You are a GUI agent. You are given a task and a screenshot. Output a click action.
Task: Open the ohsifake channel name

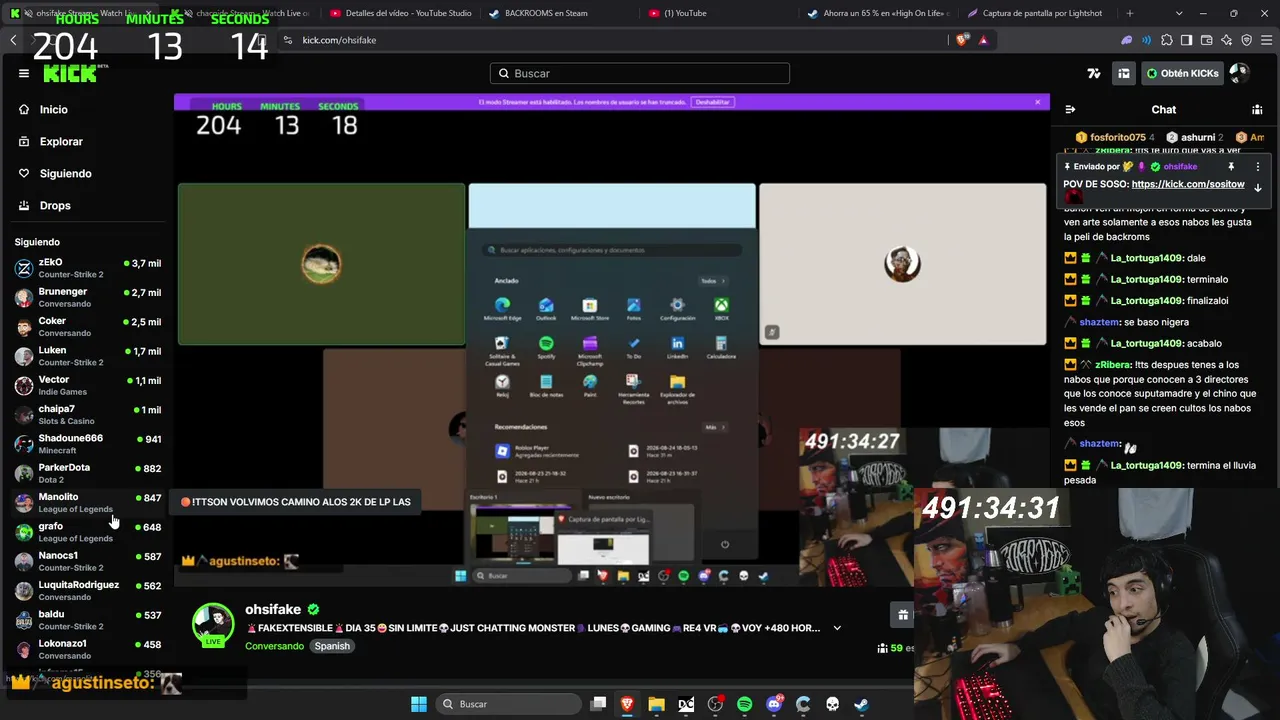click(273, 609)
